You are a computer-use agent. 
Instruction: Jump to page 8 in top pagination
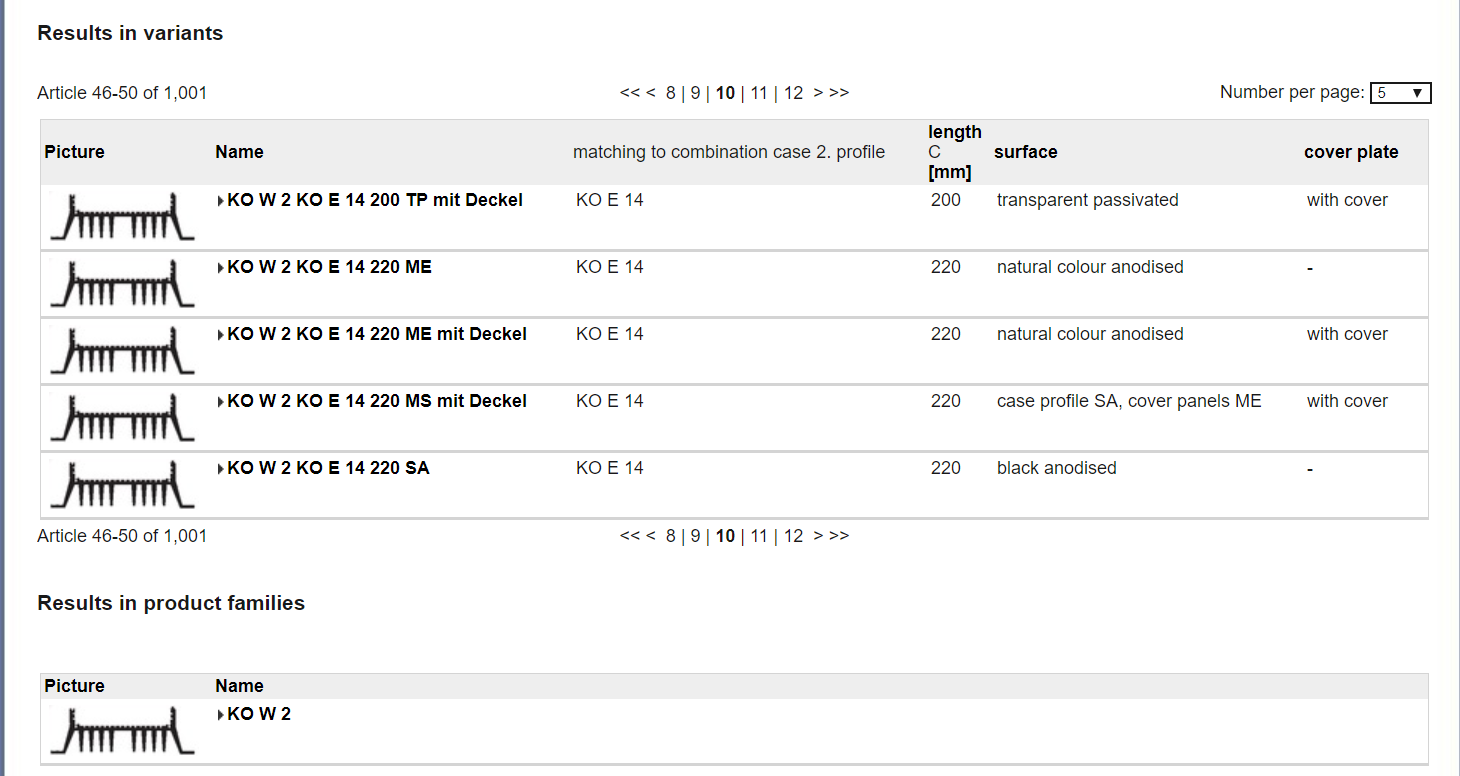coord(671,93)
